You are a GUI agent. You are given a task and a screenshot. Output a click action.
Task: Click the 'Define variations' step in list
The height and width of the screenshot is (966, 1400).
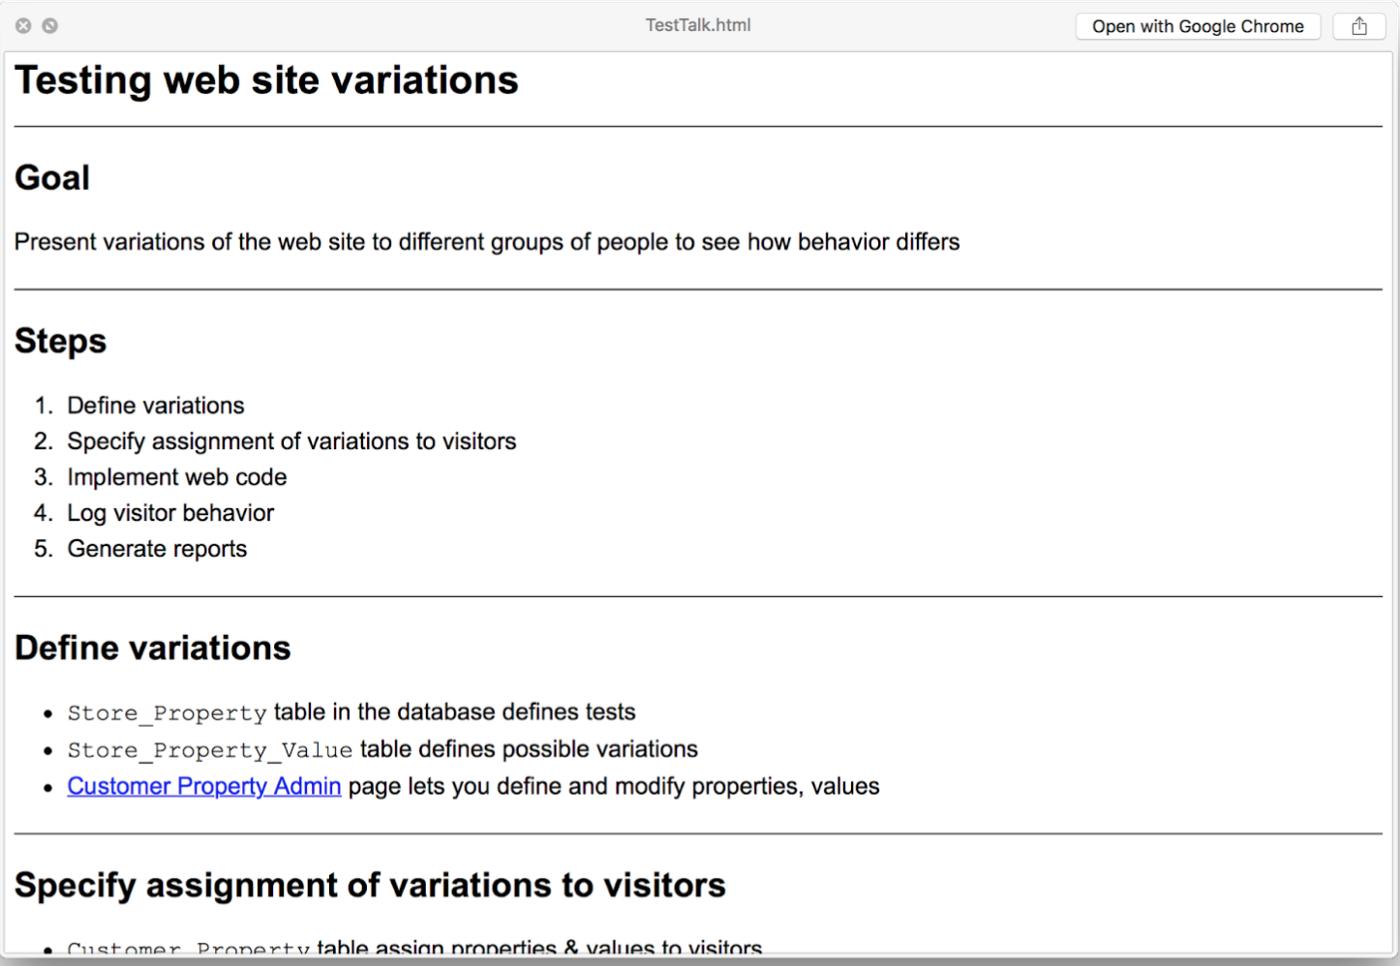[155, 405]
